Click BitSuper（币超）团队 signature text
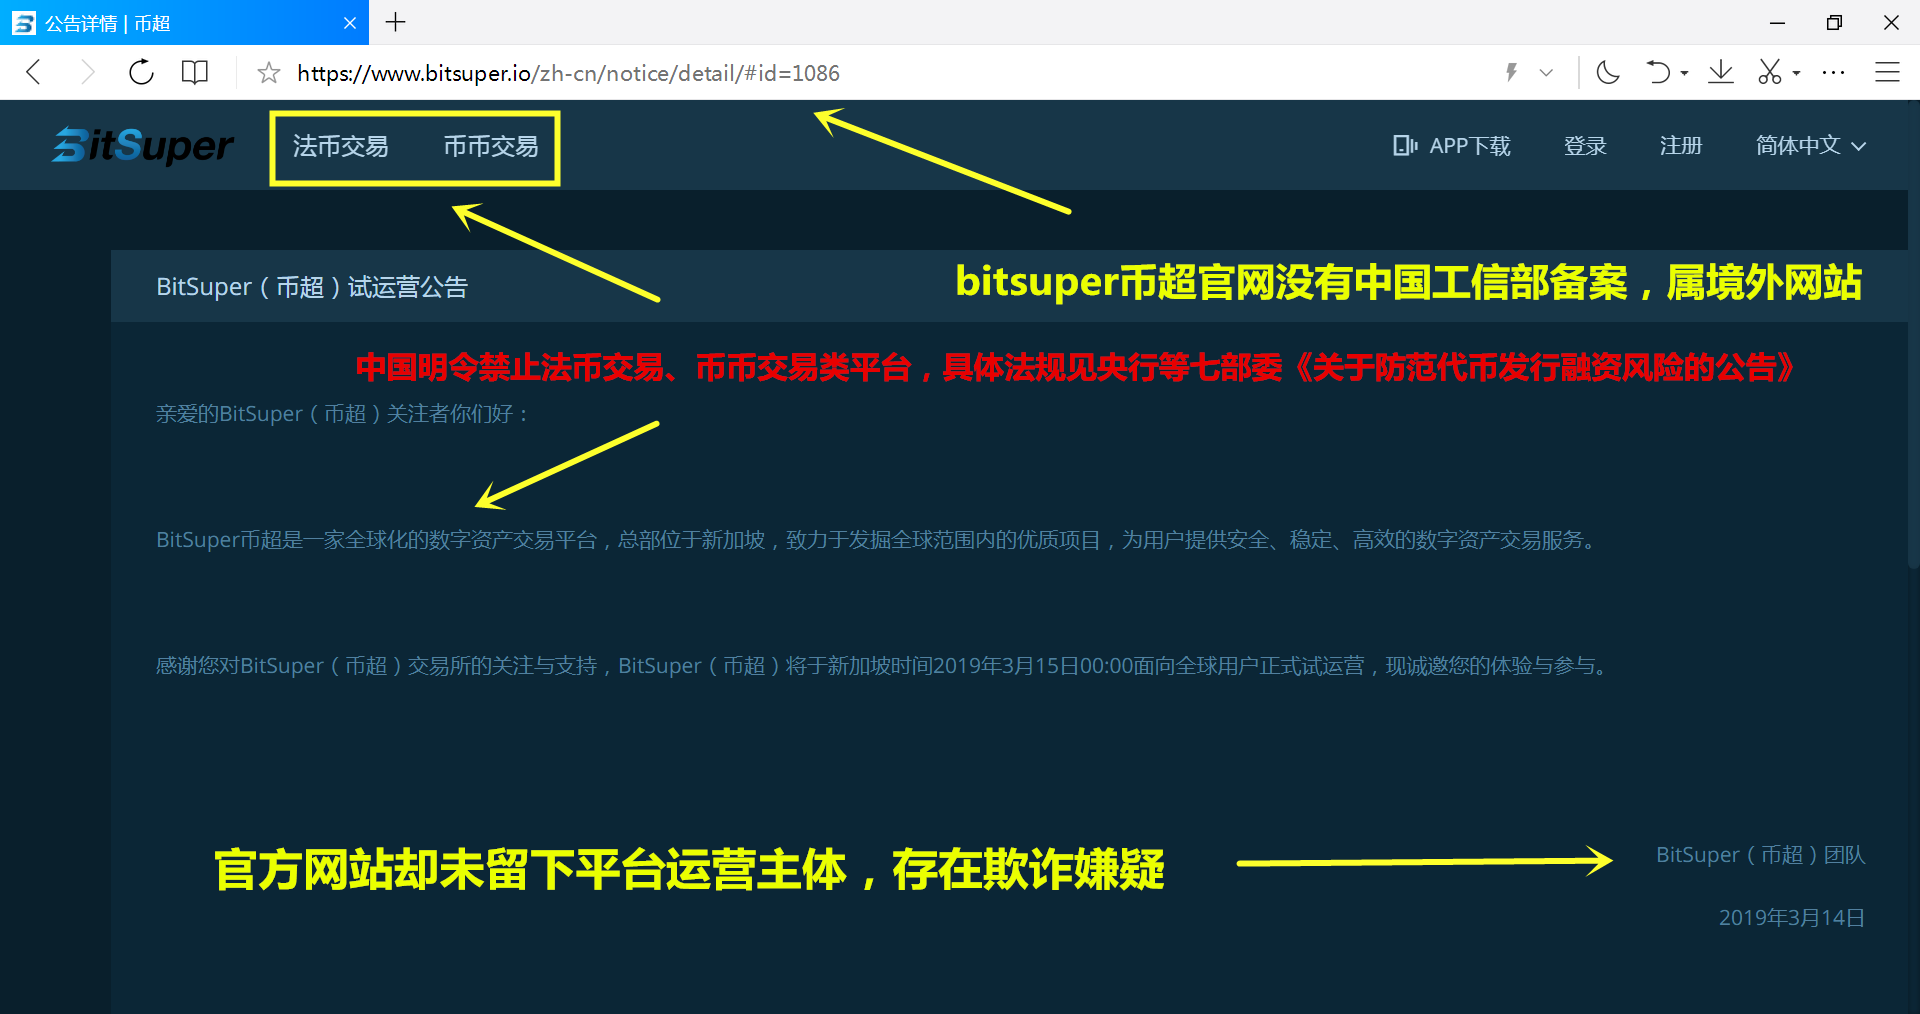This screenshot has width=1920, height=1014. point(1760,855)
